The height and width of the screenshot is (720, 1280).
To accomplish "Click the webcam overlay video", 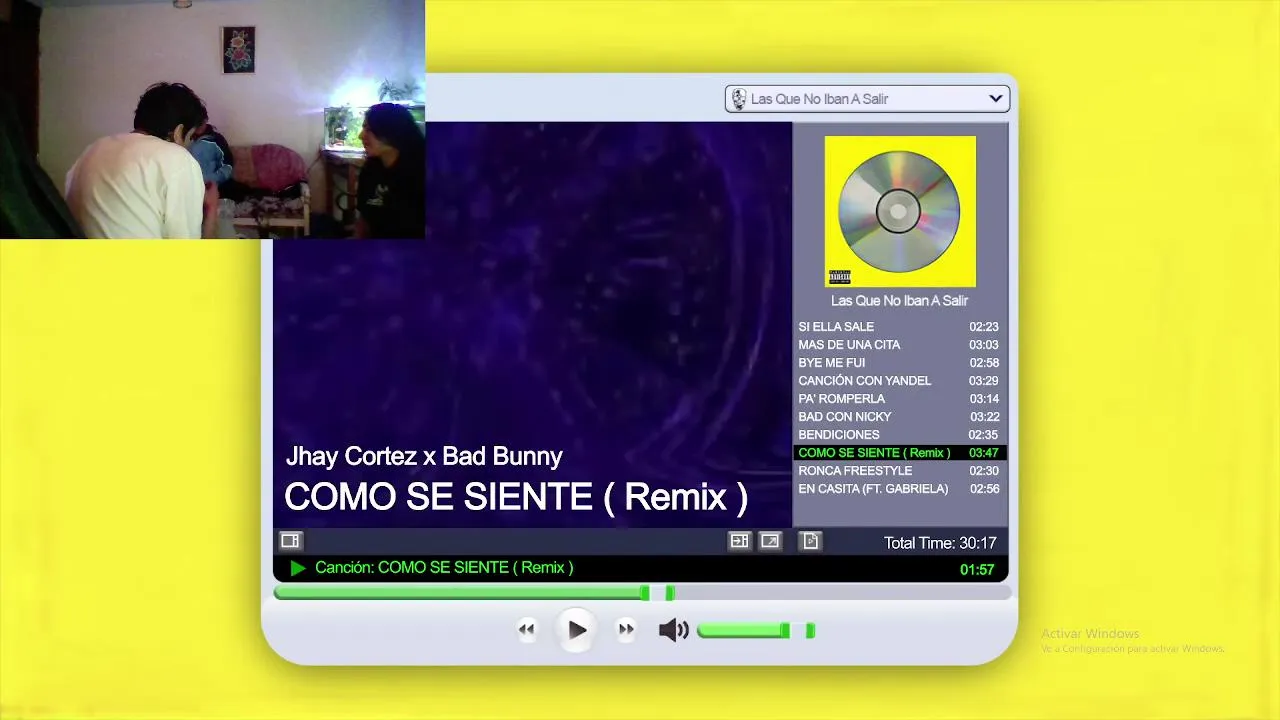I will click(212, 119).
